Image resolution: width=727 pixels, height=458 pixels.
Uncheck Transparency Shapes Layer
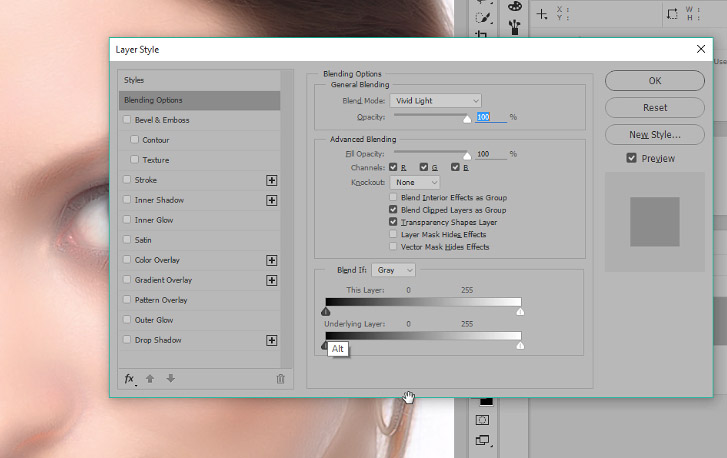point(393,222)
